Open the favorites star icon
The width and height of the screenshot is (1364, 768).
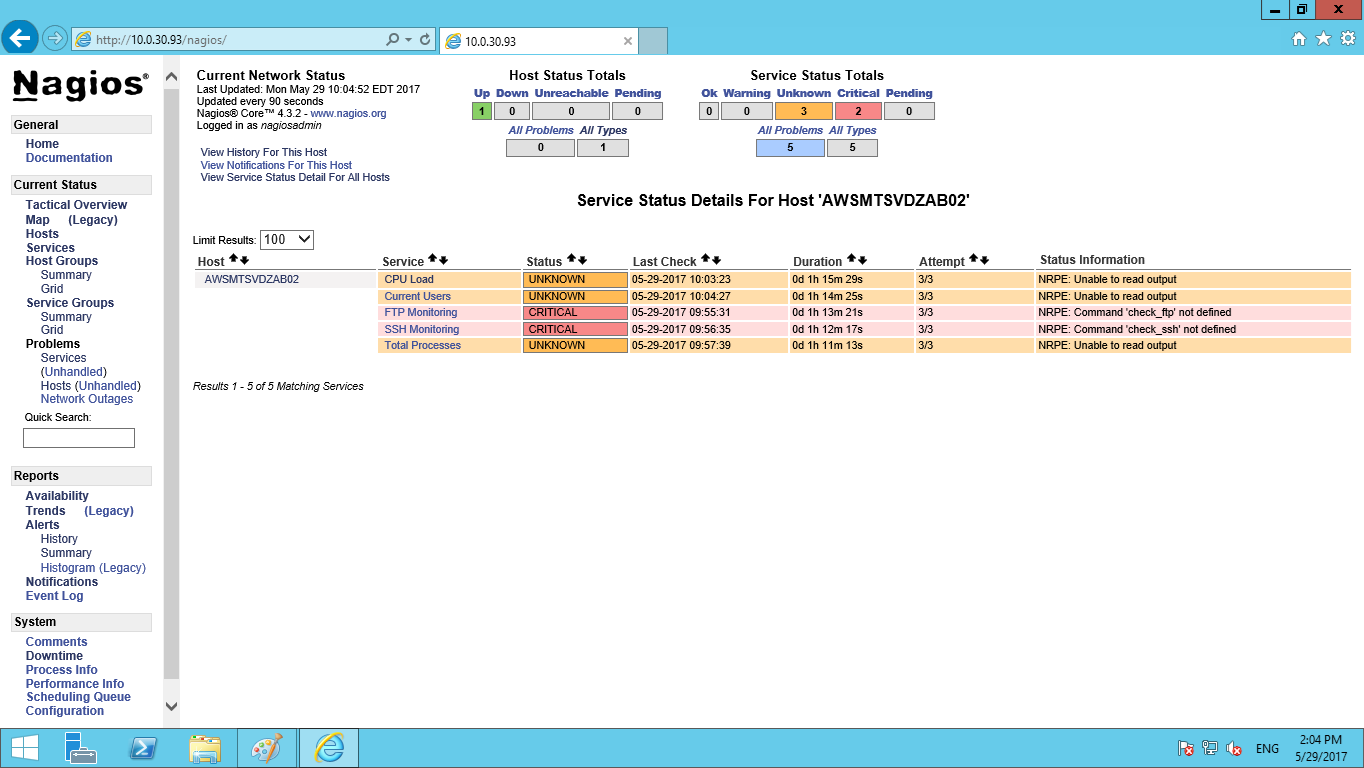(1323, 39)
